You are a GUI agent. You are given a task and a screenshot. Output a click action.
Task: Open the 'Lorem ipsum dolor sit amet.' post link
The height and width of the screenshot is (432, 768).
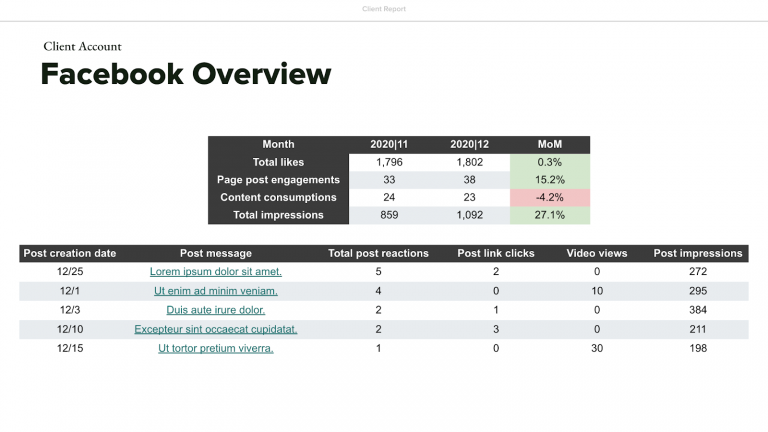tap(215, 272)
